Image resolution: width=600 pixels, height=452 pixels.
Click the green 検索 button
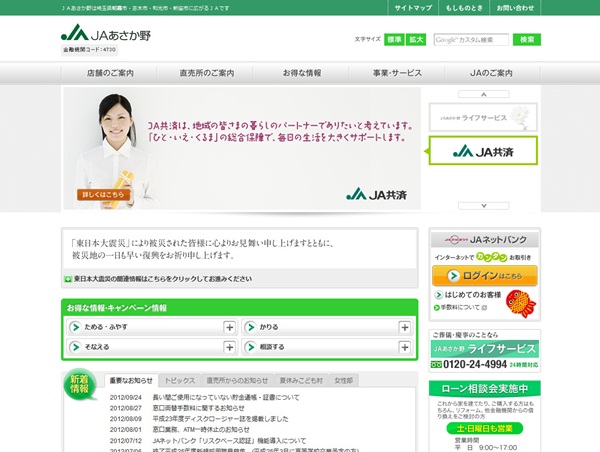[x=527, y=39]
